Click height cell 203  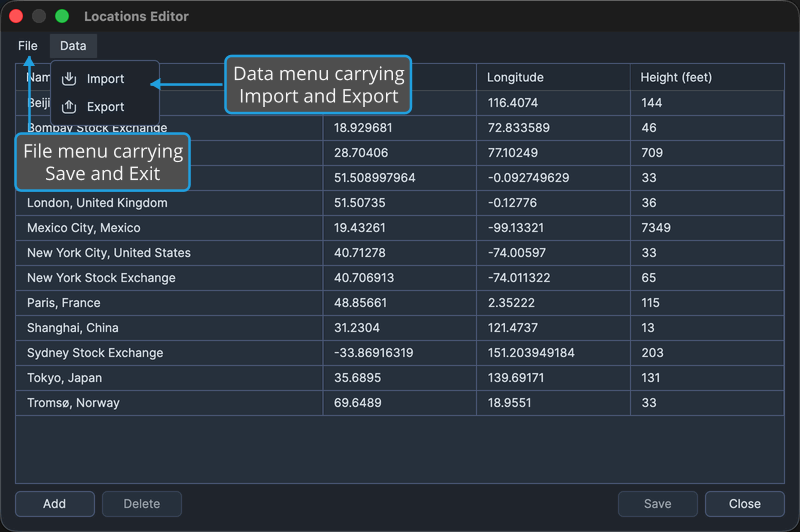[707, 353]
